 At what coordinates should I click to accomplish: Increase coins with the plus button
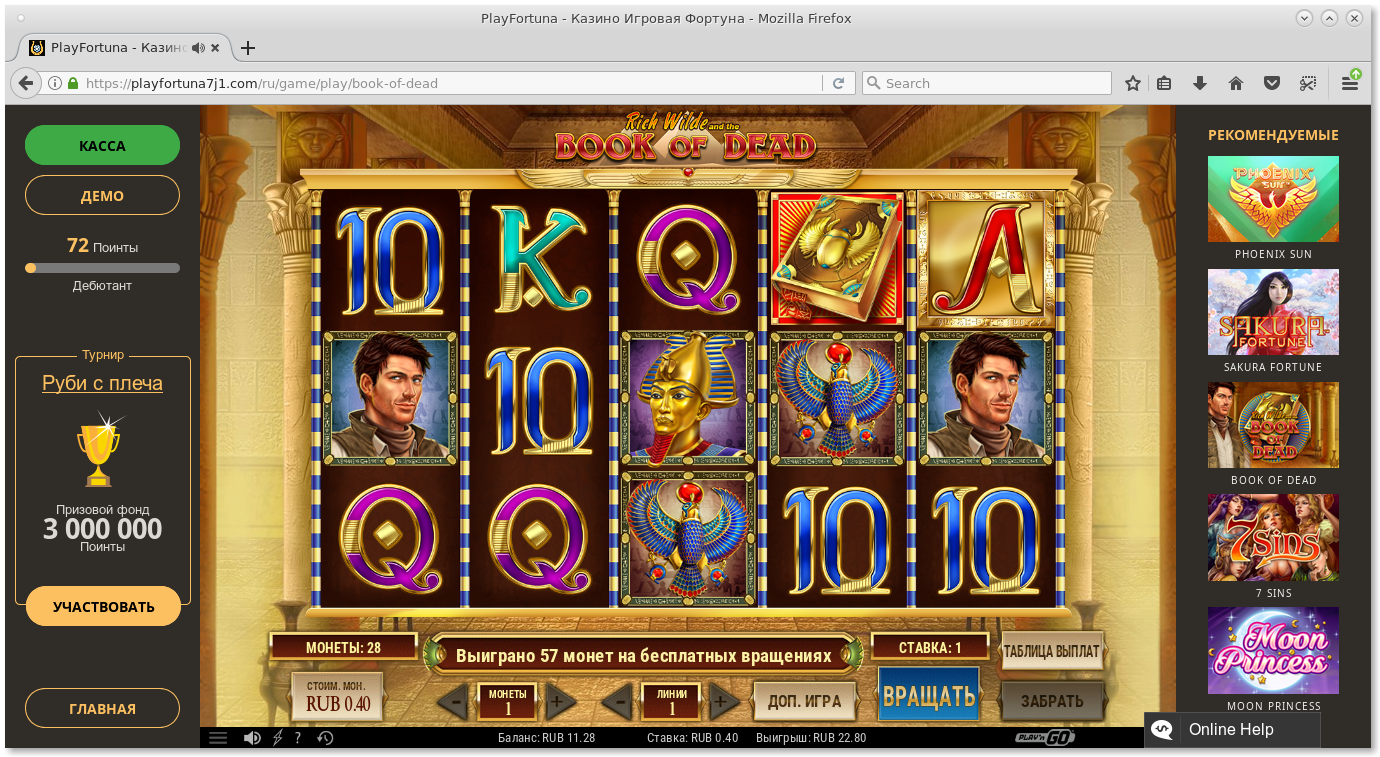click(x=556, y=702)
